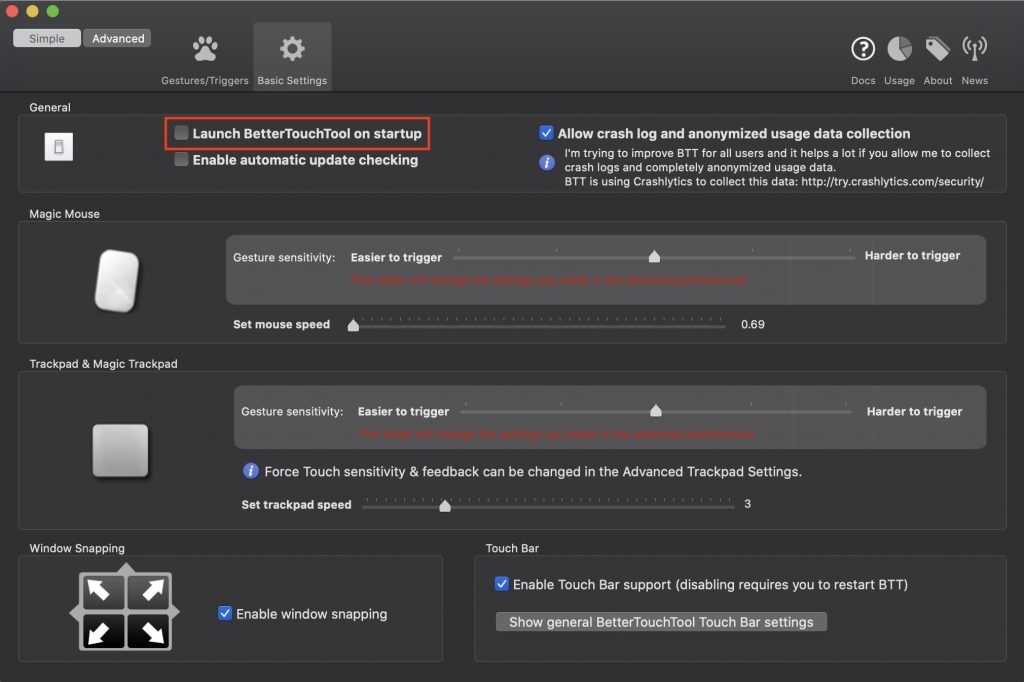Enable Launch BetterTouchTool on startup
This screenshot has height=682, width=1024.
coord(182,133)
